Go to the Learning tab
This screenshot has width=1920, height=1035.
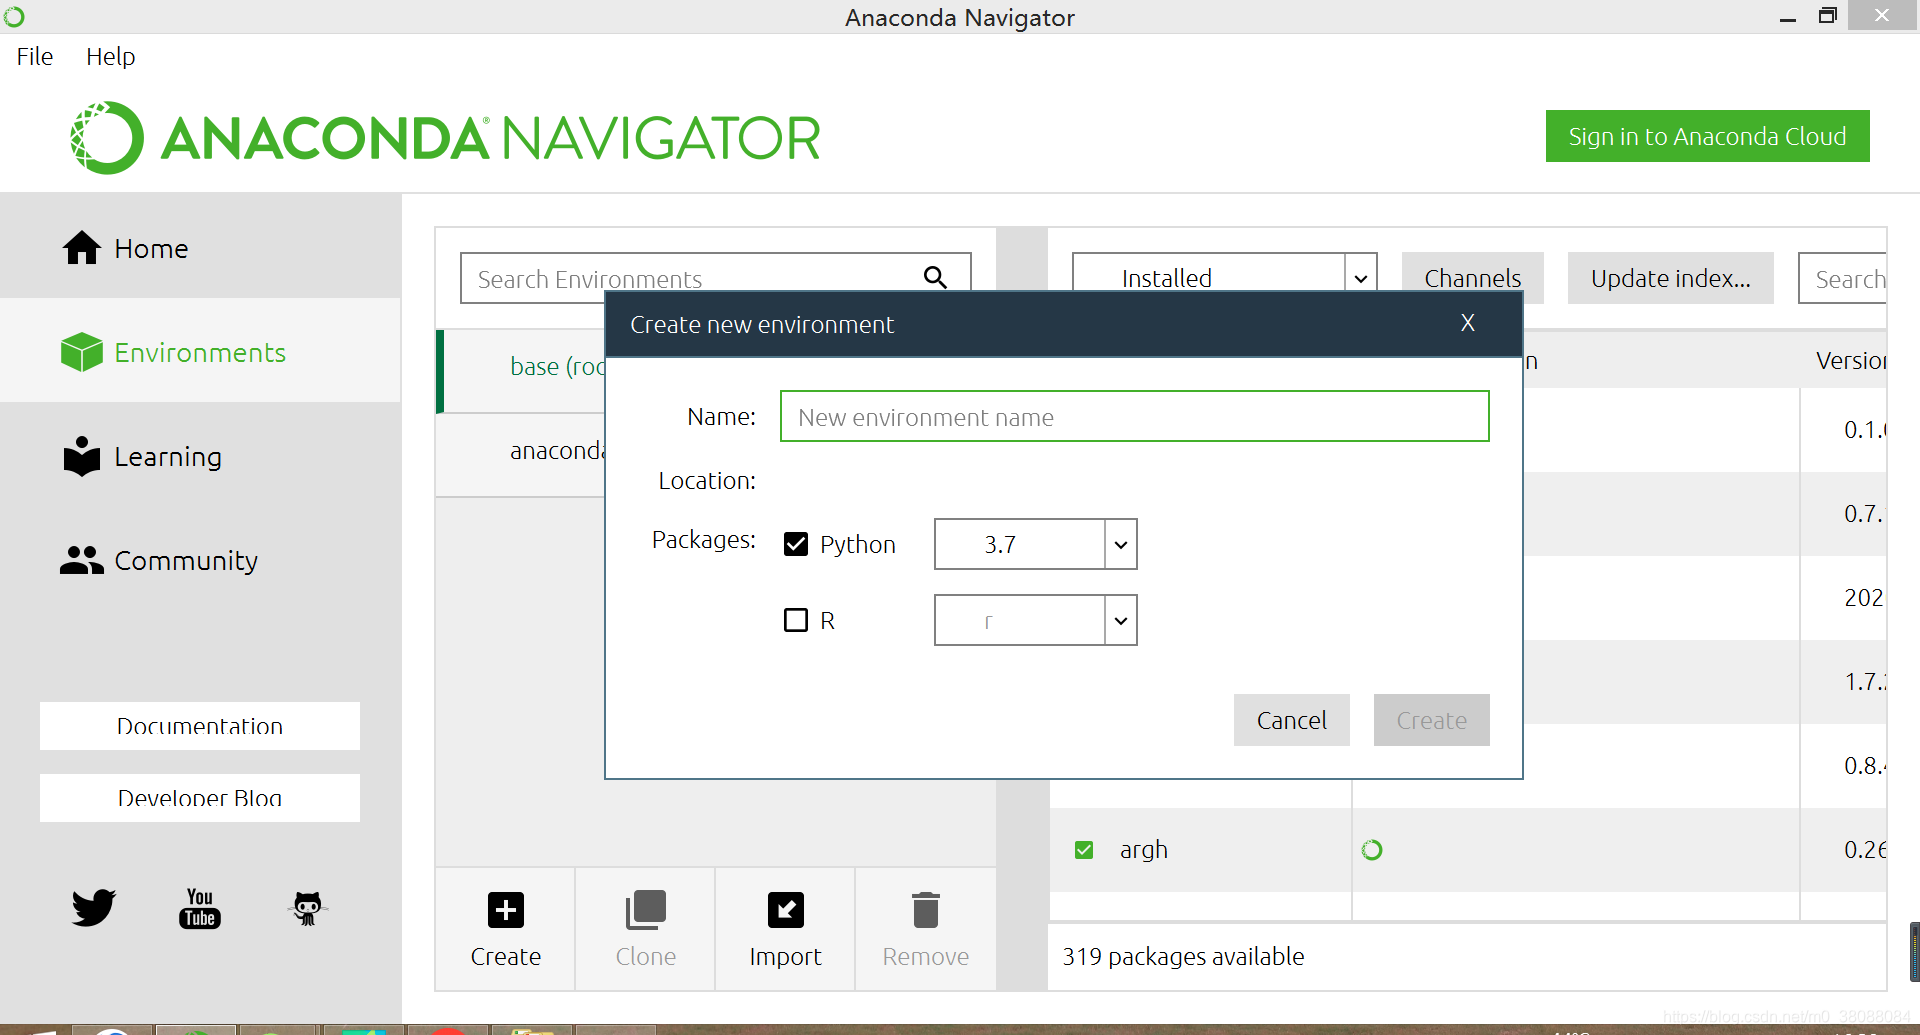pos(200,456)
